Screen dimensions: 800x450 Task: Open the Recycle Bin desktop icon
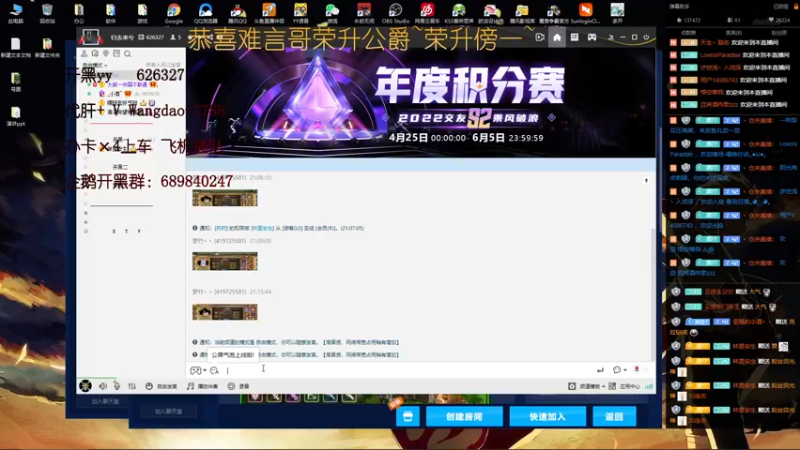tap(47, 13)
